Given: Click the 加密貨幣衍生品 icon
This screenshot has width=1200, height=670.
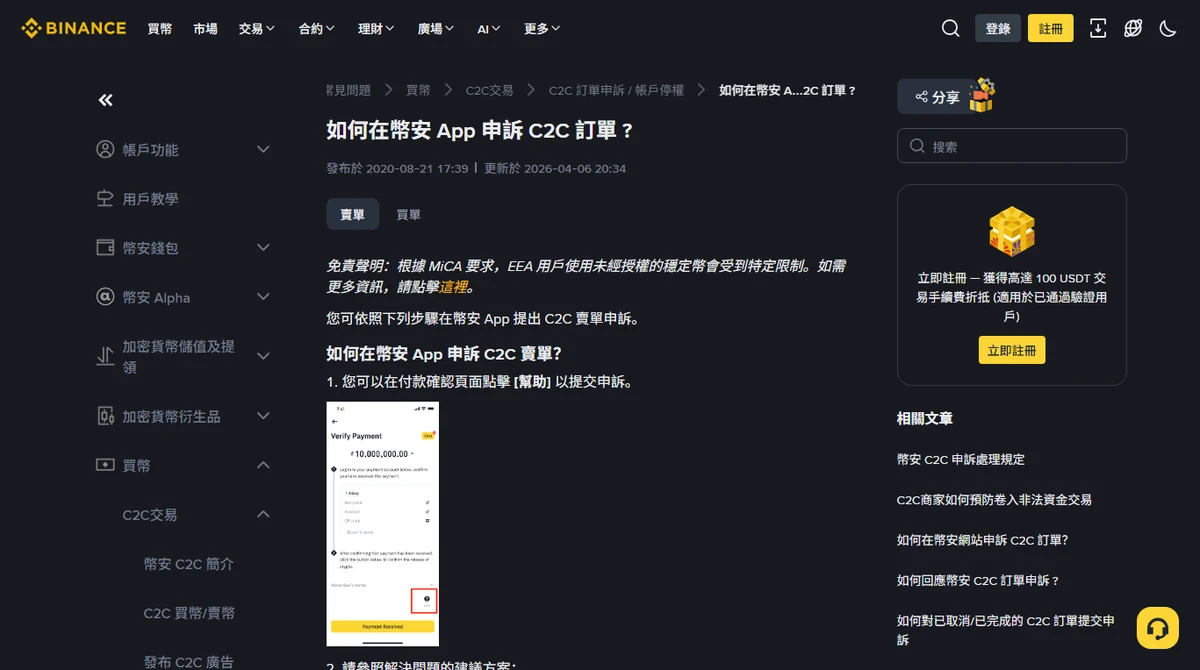Looking at the screenshot, I should [x=105, y=415].
